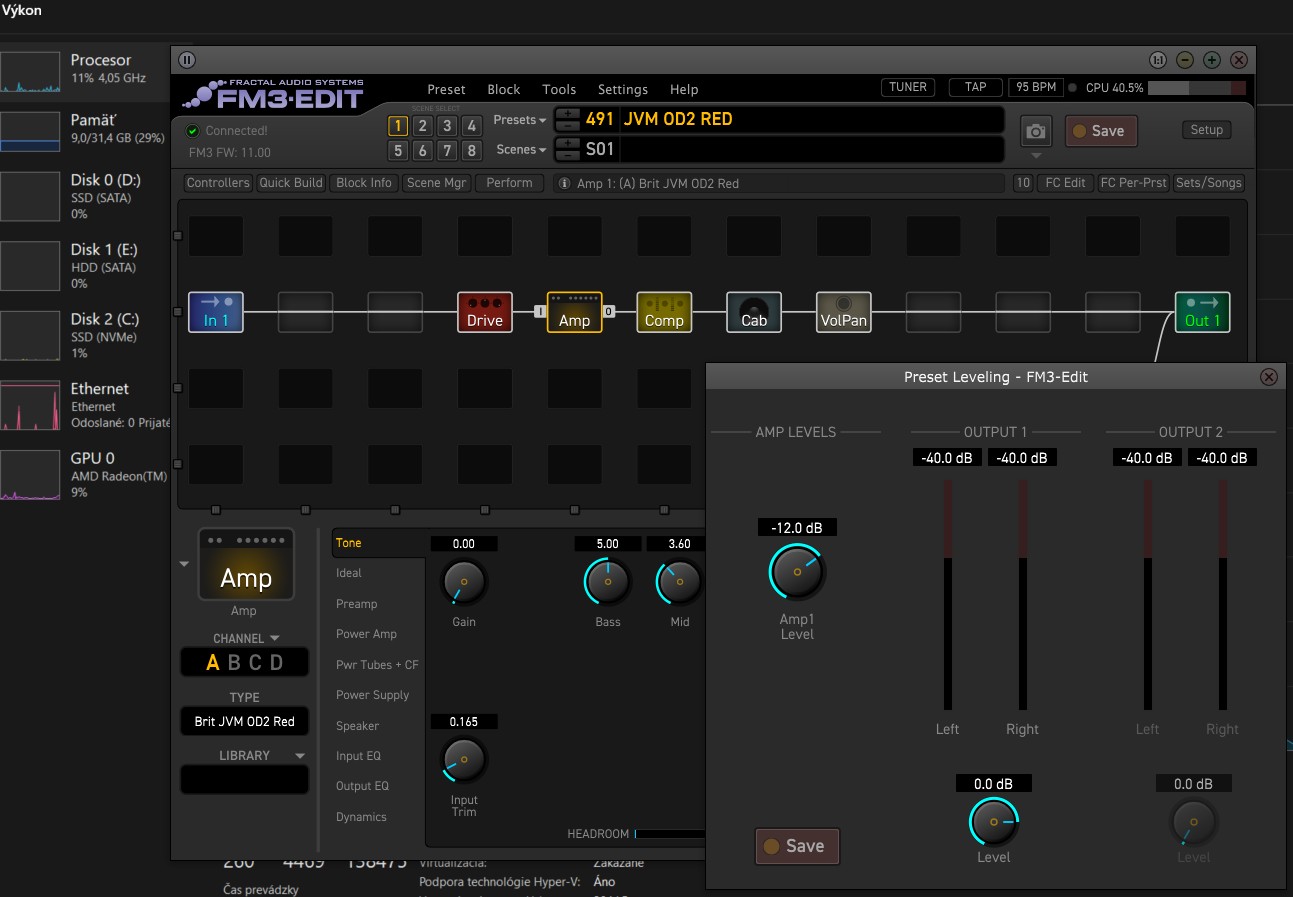Expand the Scenes dropdown

pyautogui.click(x=522, y=150)
